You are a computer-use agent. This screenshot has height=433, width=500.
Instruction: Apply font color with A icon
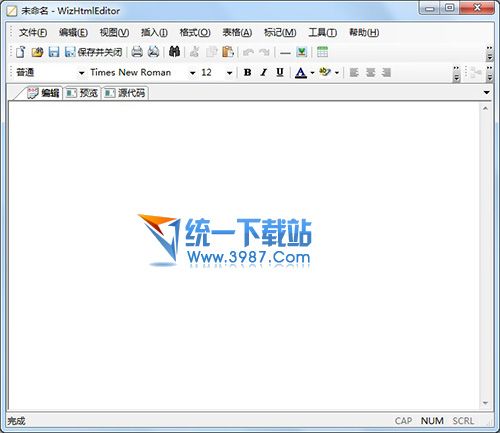click(301, 73)
